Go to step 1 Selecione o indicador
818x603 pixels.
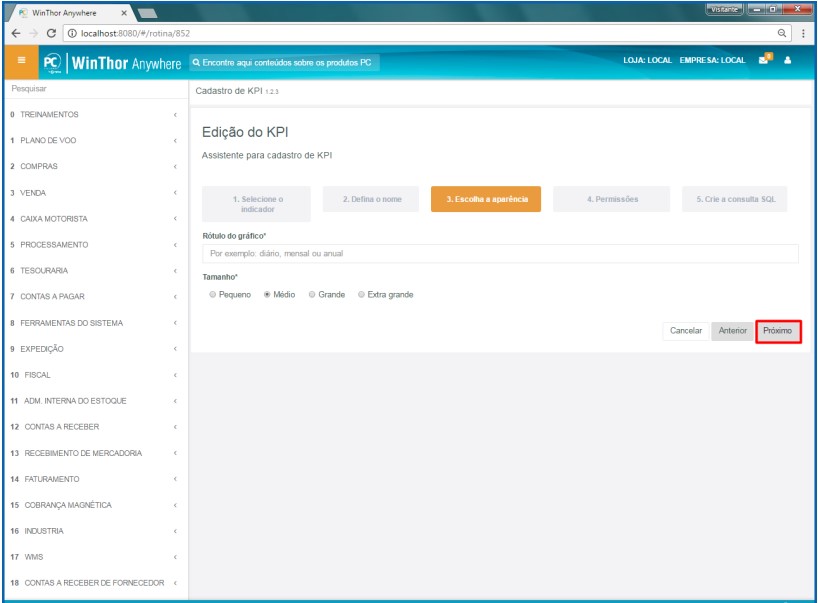point(256,204)
